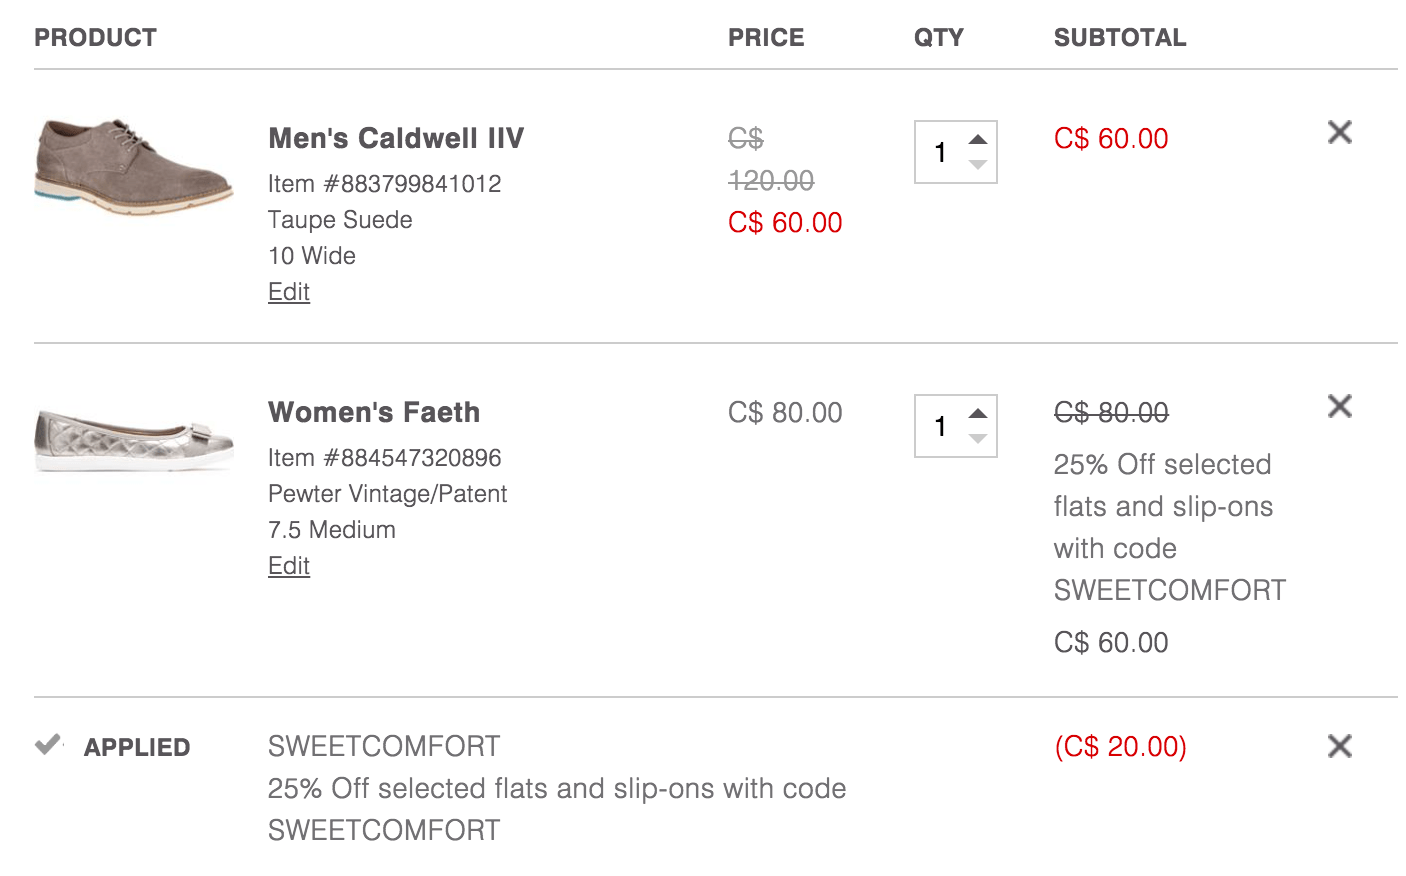Remove the applied SWEETCOMFORT promo code
Screen dimensions: 1406x876
(x=1339, y=746)
